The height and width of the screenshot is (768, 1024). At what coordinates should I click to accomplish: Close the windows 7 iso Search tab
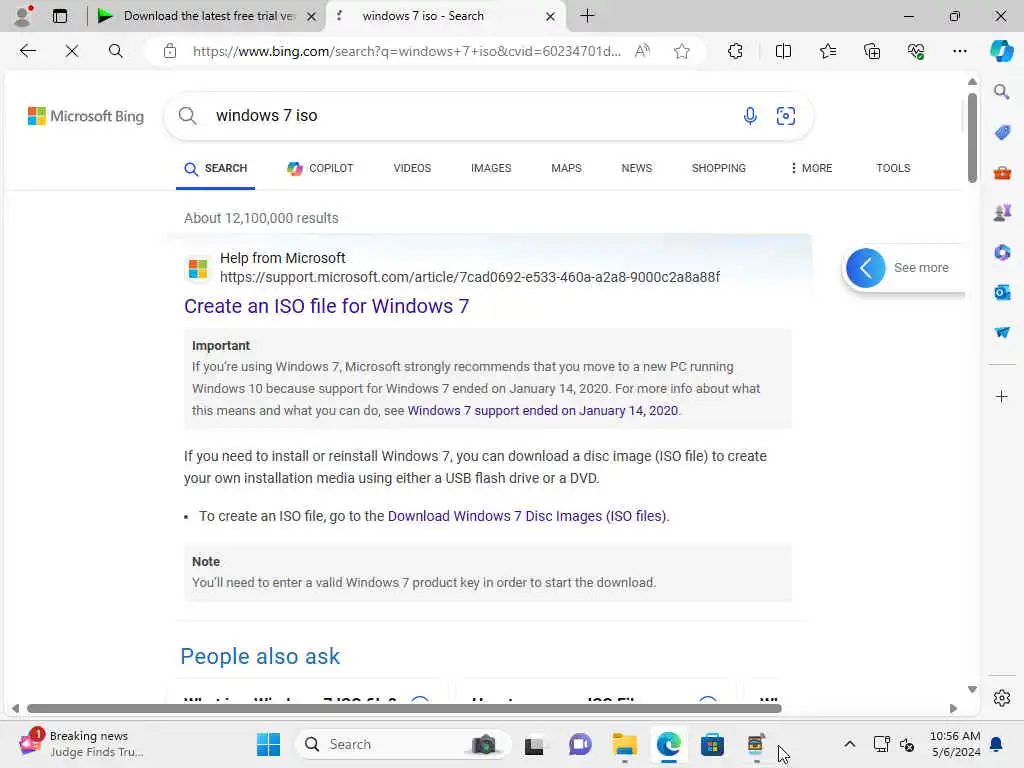pos(551,16)
